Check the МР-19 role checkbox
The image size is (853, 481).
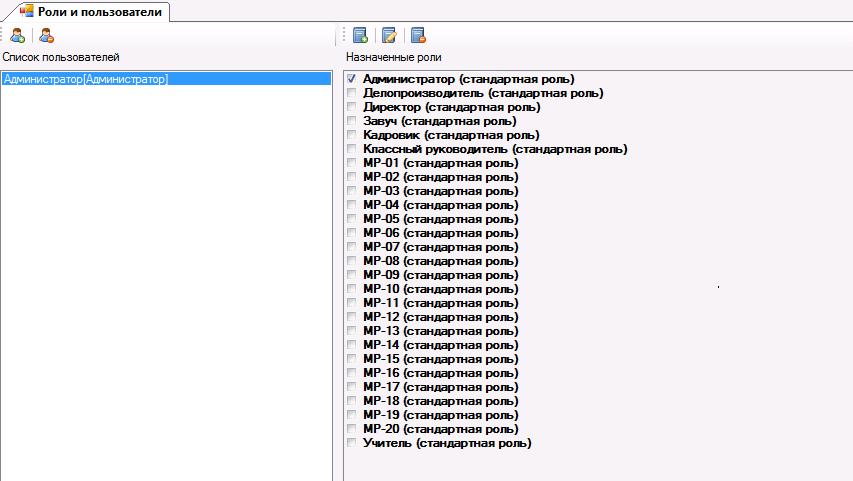click(351, 415)
